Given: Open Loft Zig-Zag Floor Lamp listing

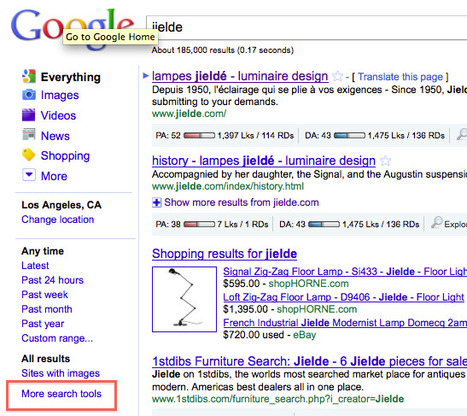Looking at the screenshot, I should 343,297.
